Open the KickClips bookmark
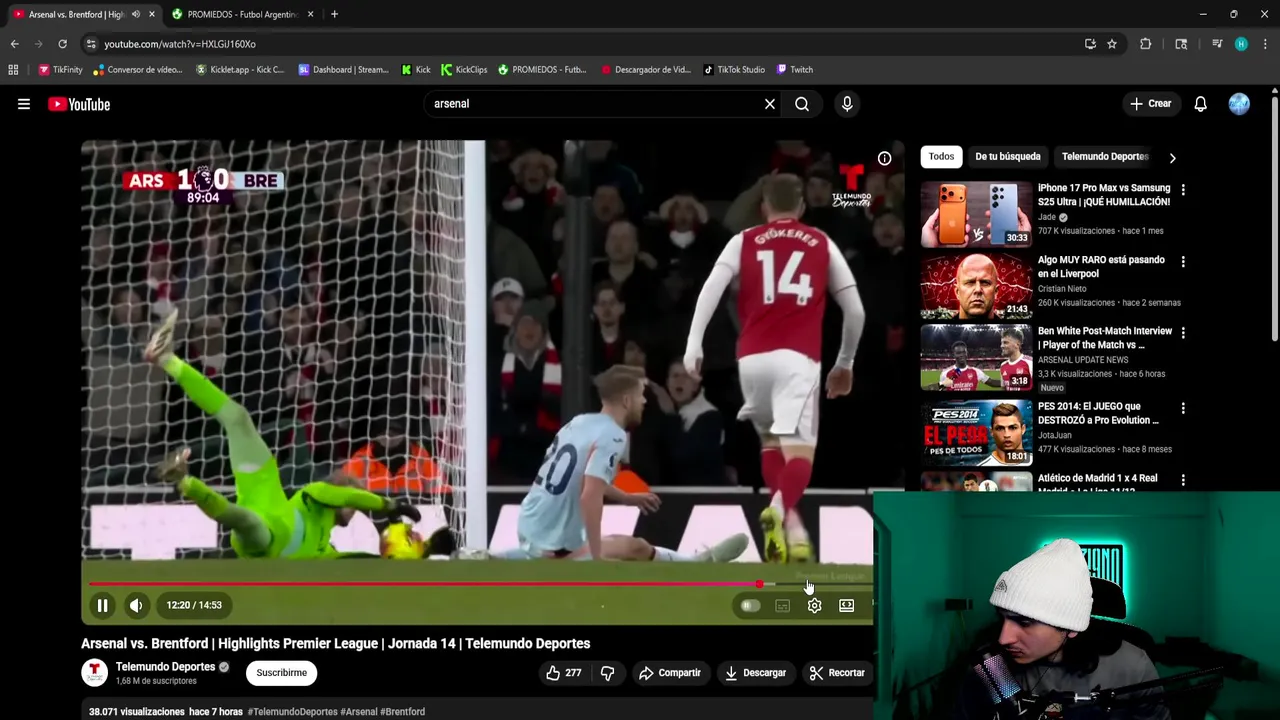 point(465,70)
